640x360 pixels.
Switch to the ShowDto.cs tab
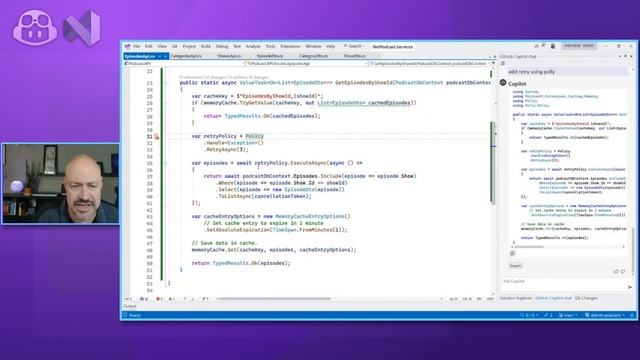[354, 56]
